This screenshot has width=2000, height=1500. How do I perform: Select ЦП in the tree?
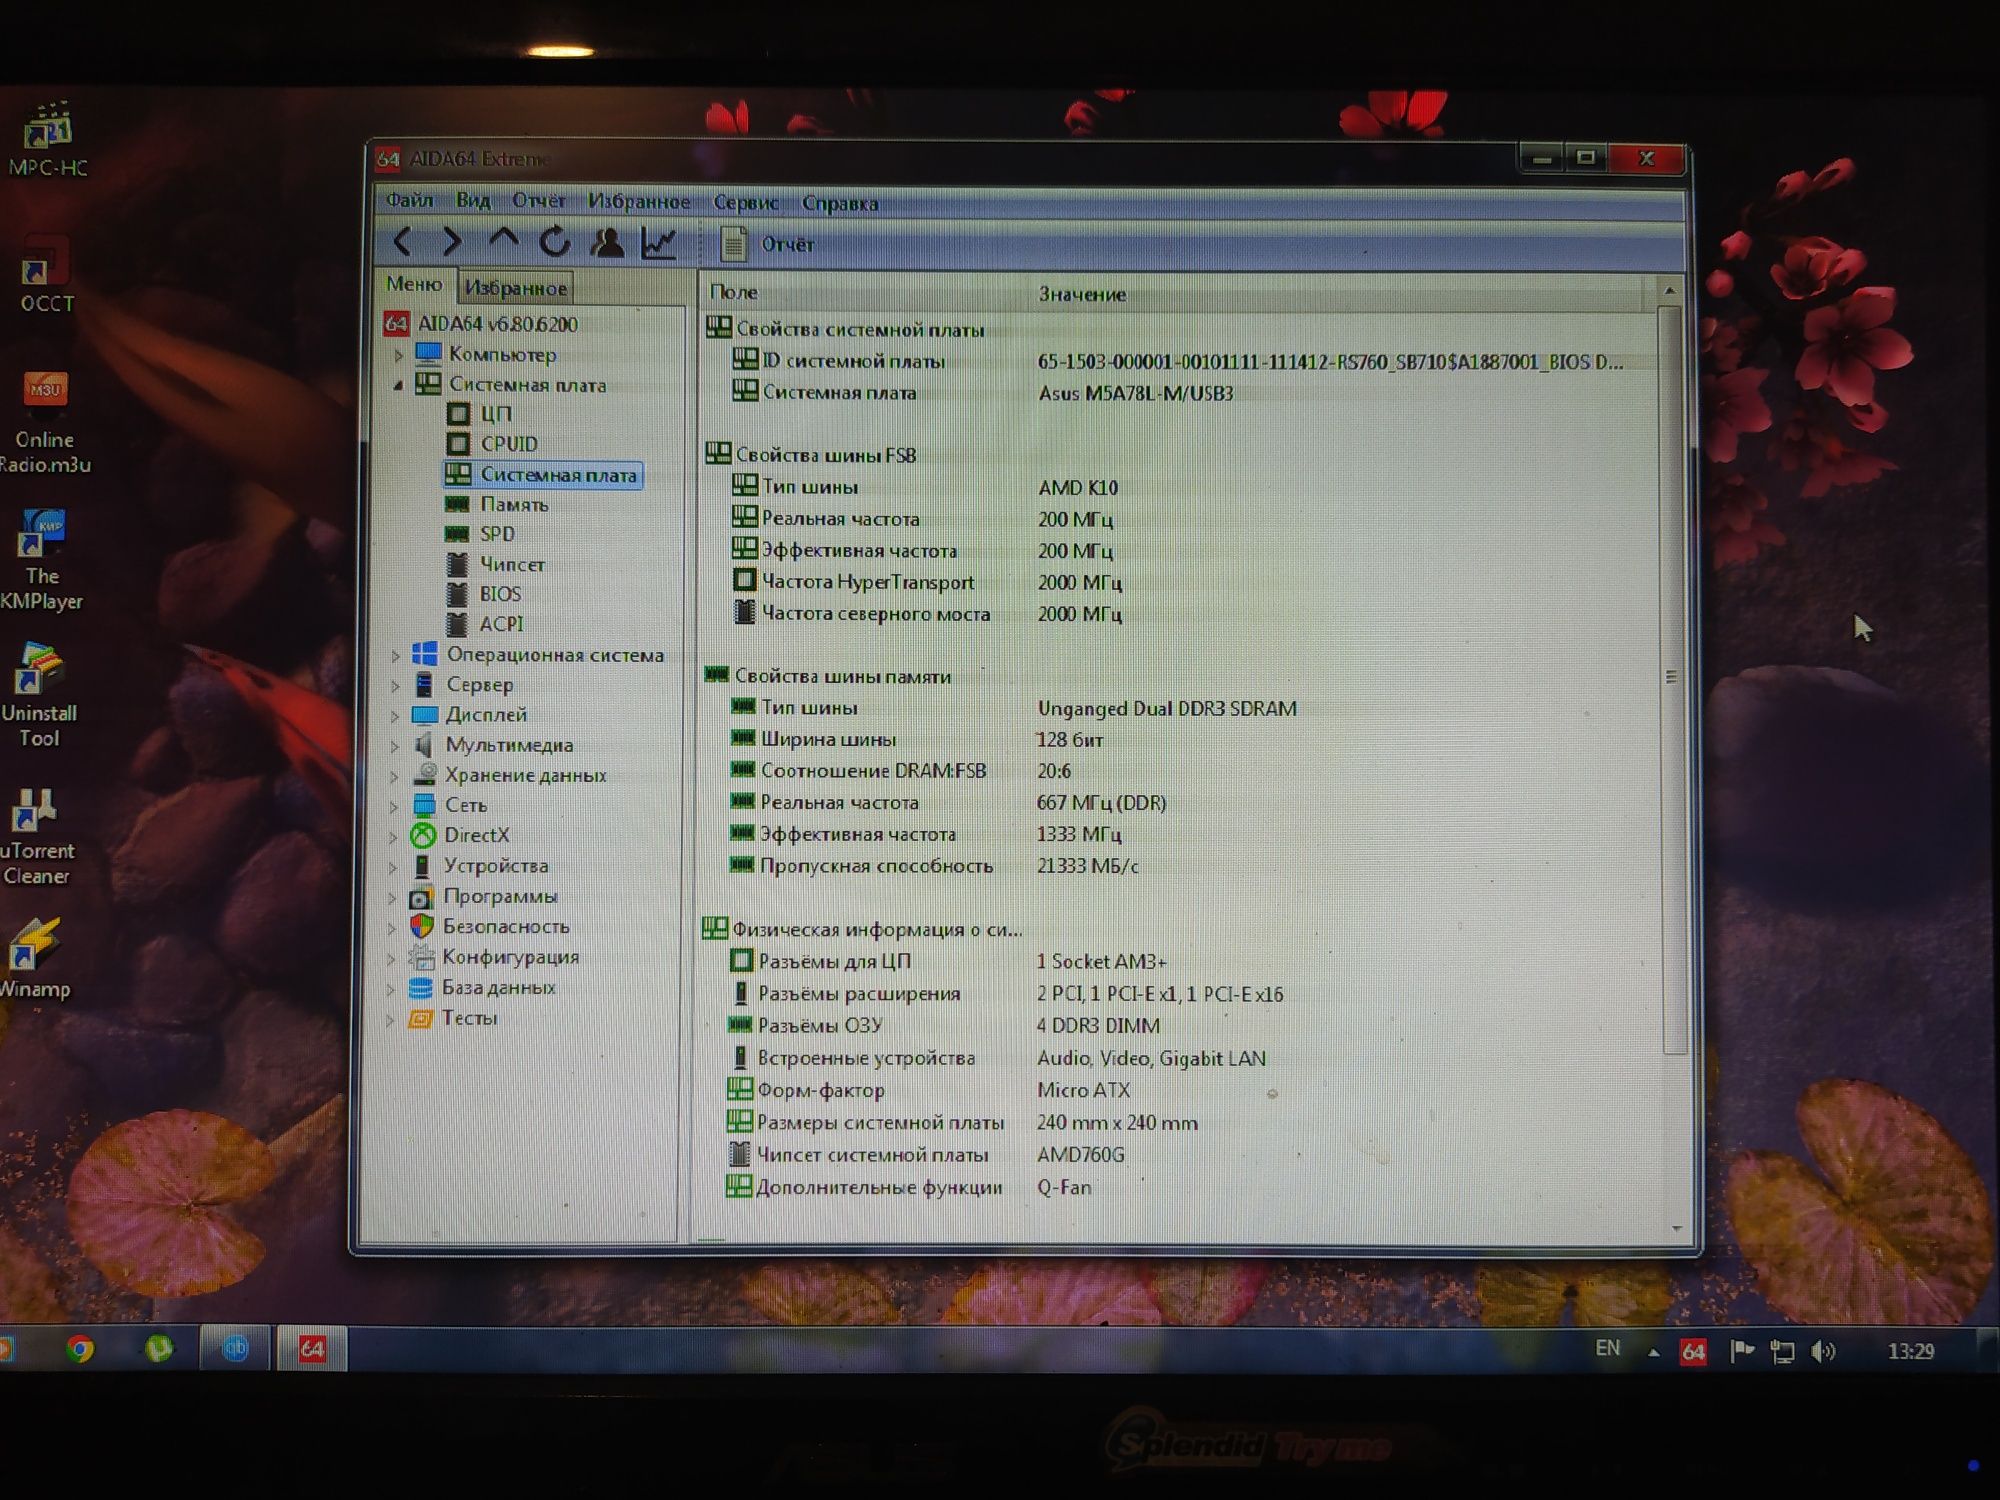point(480,414)
